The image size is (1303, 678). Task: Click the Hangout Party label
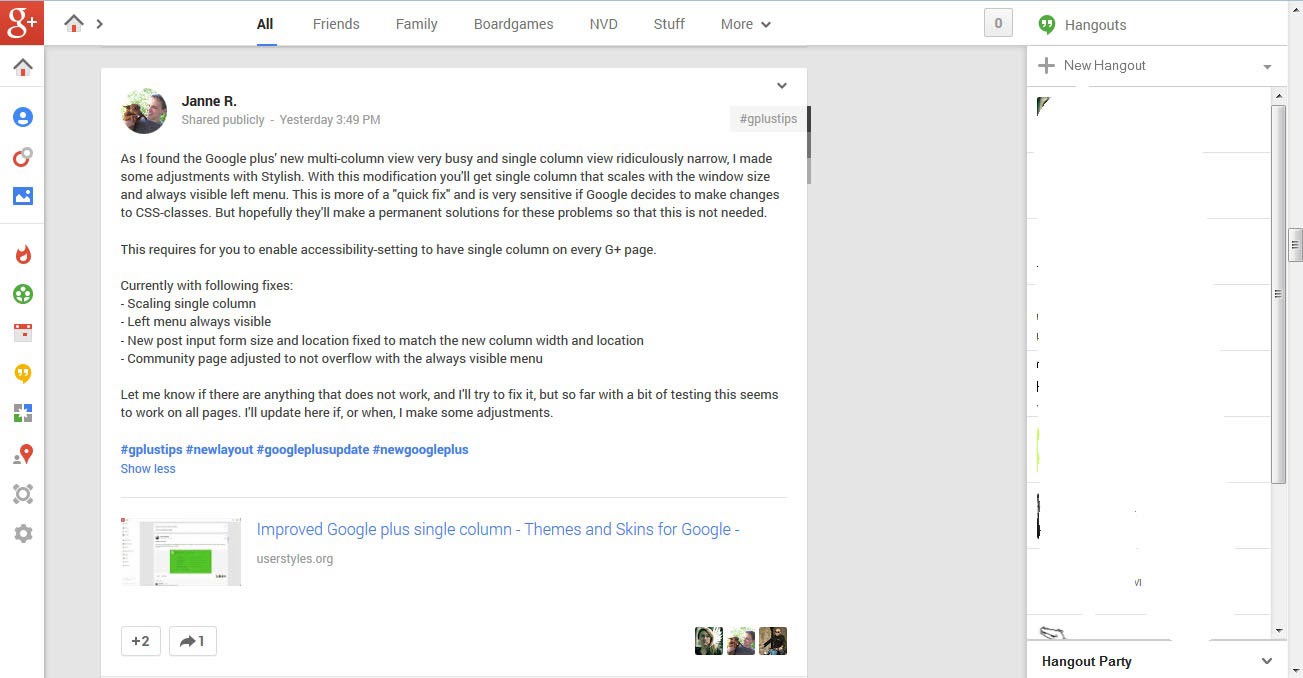tap(1086, 661)
